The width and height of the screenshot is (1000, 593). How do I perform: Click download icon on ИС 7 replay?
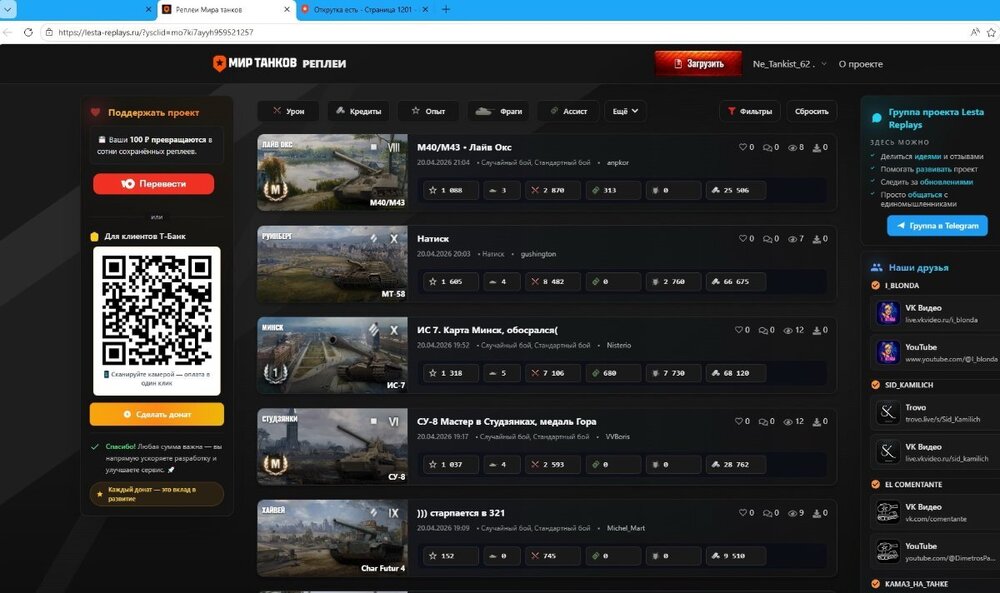[816, 330]
